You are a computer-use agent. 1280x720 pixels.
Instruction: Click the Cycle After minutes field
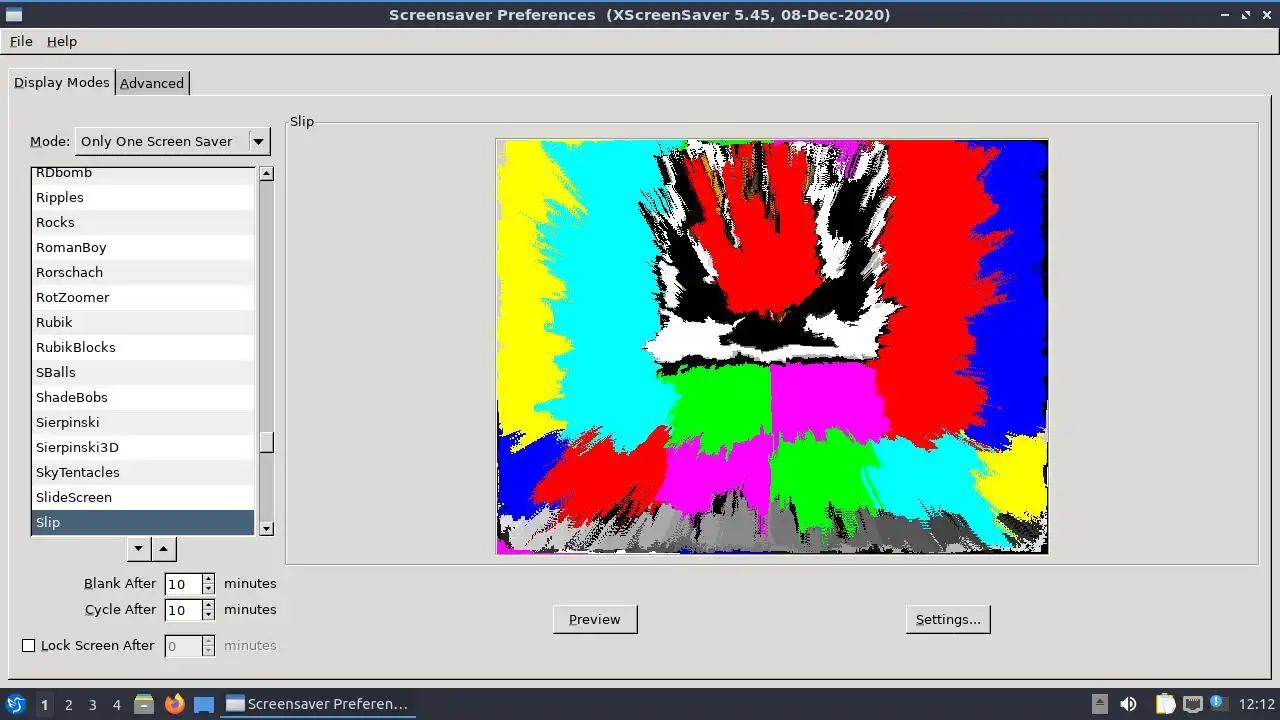(183, 610)
